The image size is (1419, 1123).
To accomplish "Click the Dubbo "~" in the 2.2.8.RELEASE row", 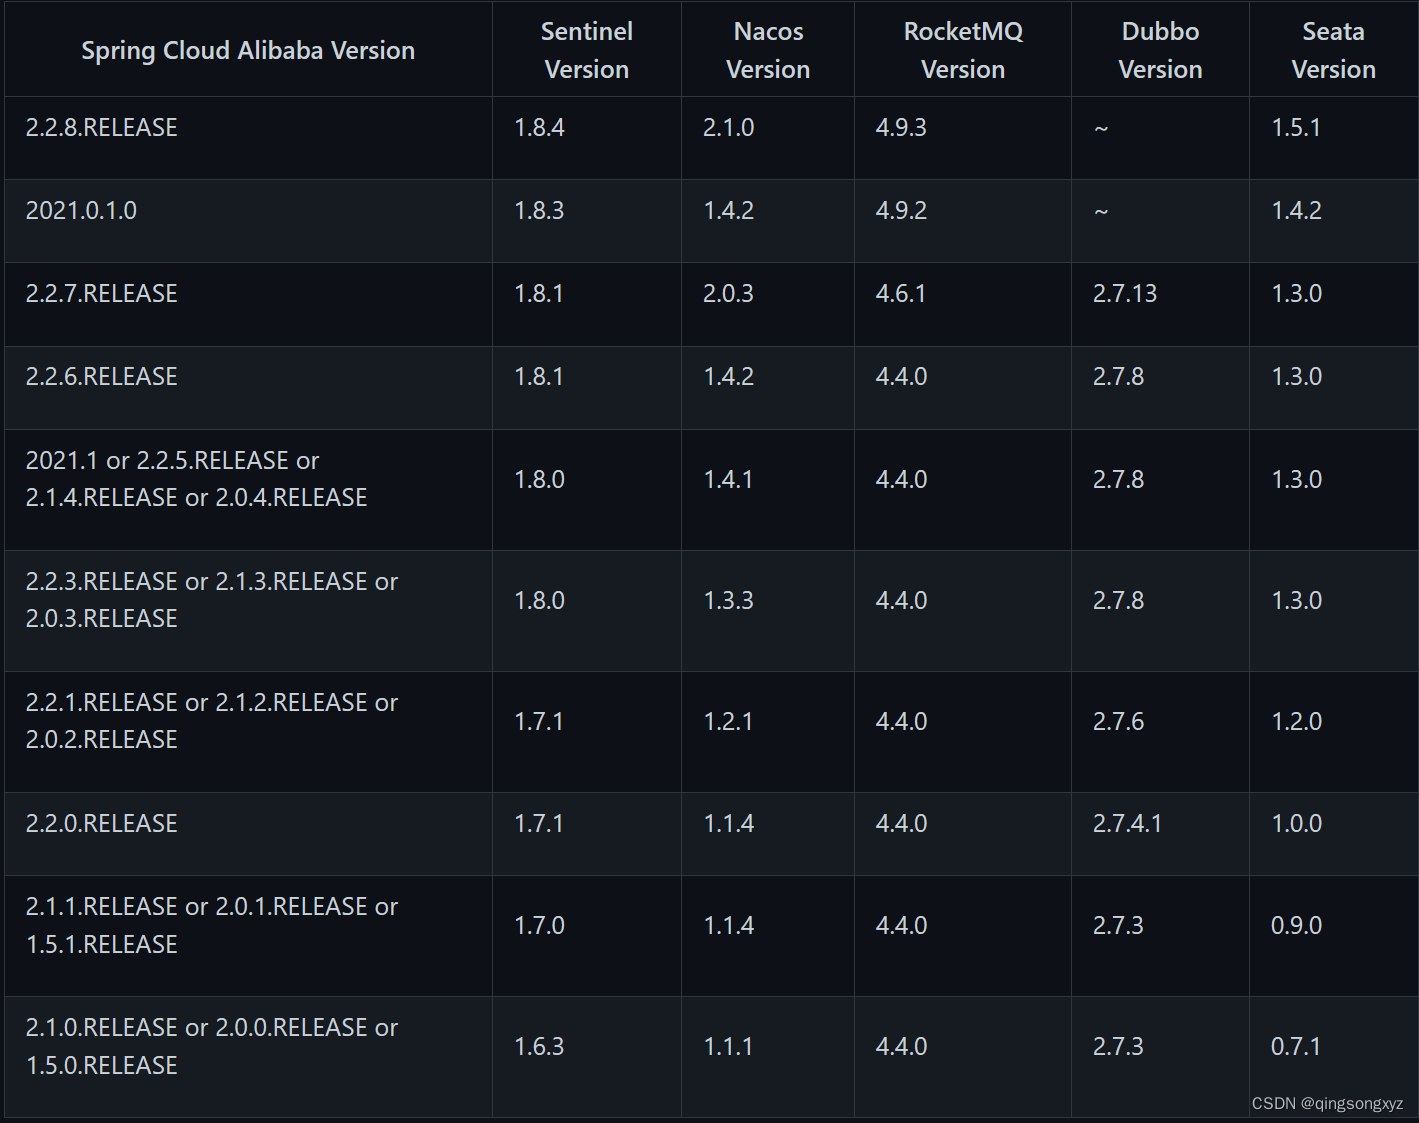I will point(1101,129).
